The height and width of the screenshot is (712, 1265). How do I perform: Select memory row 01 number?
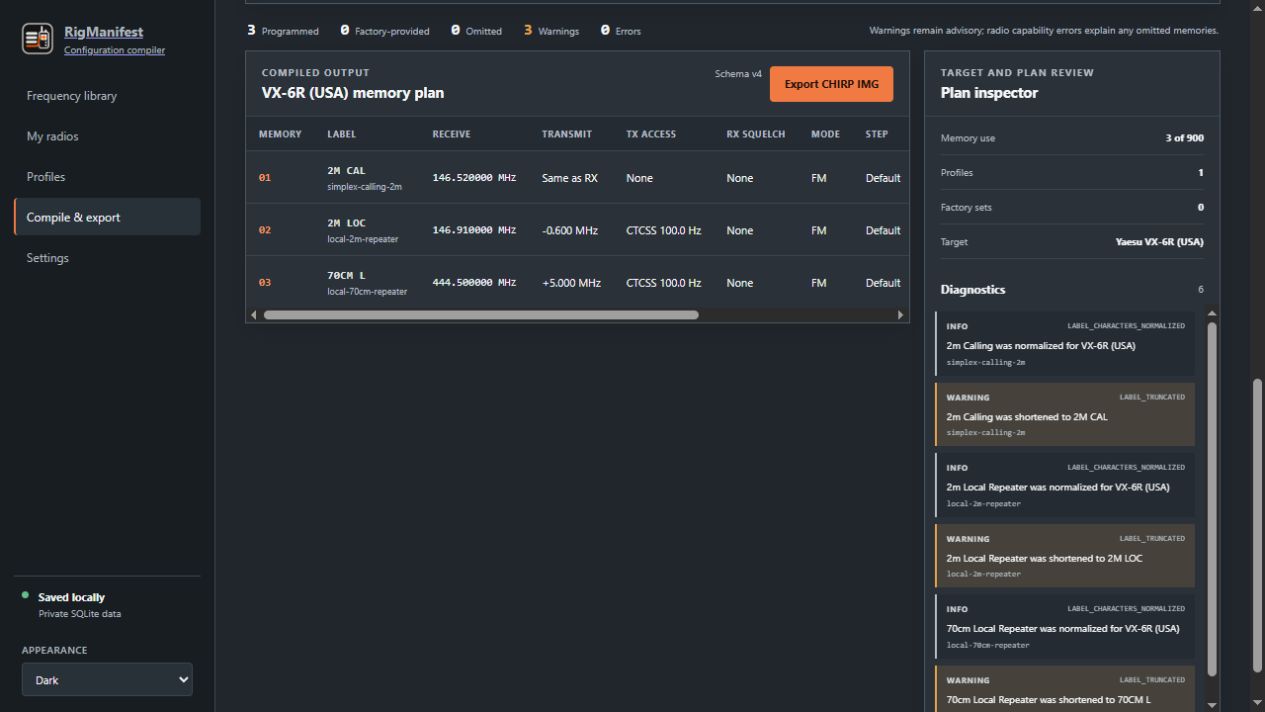click(x=265, y=178)
